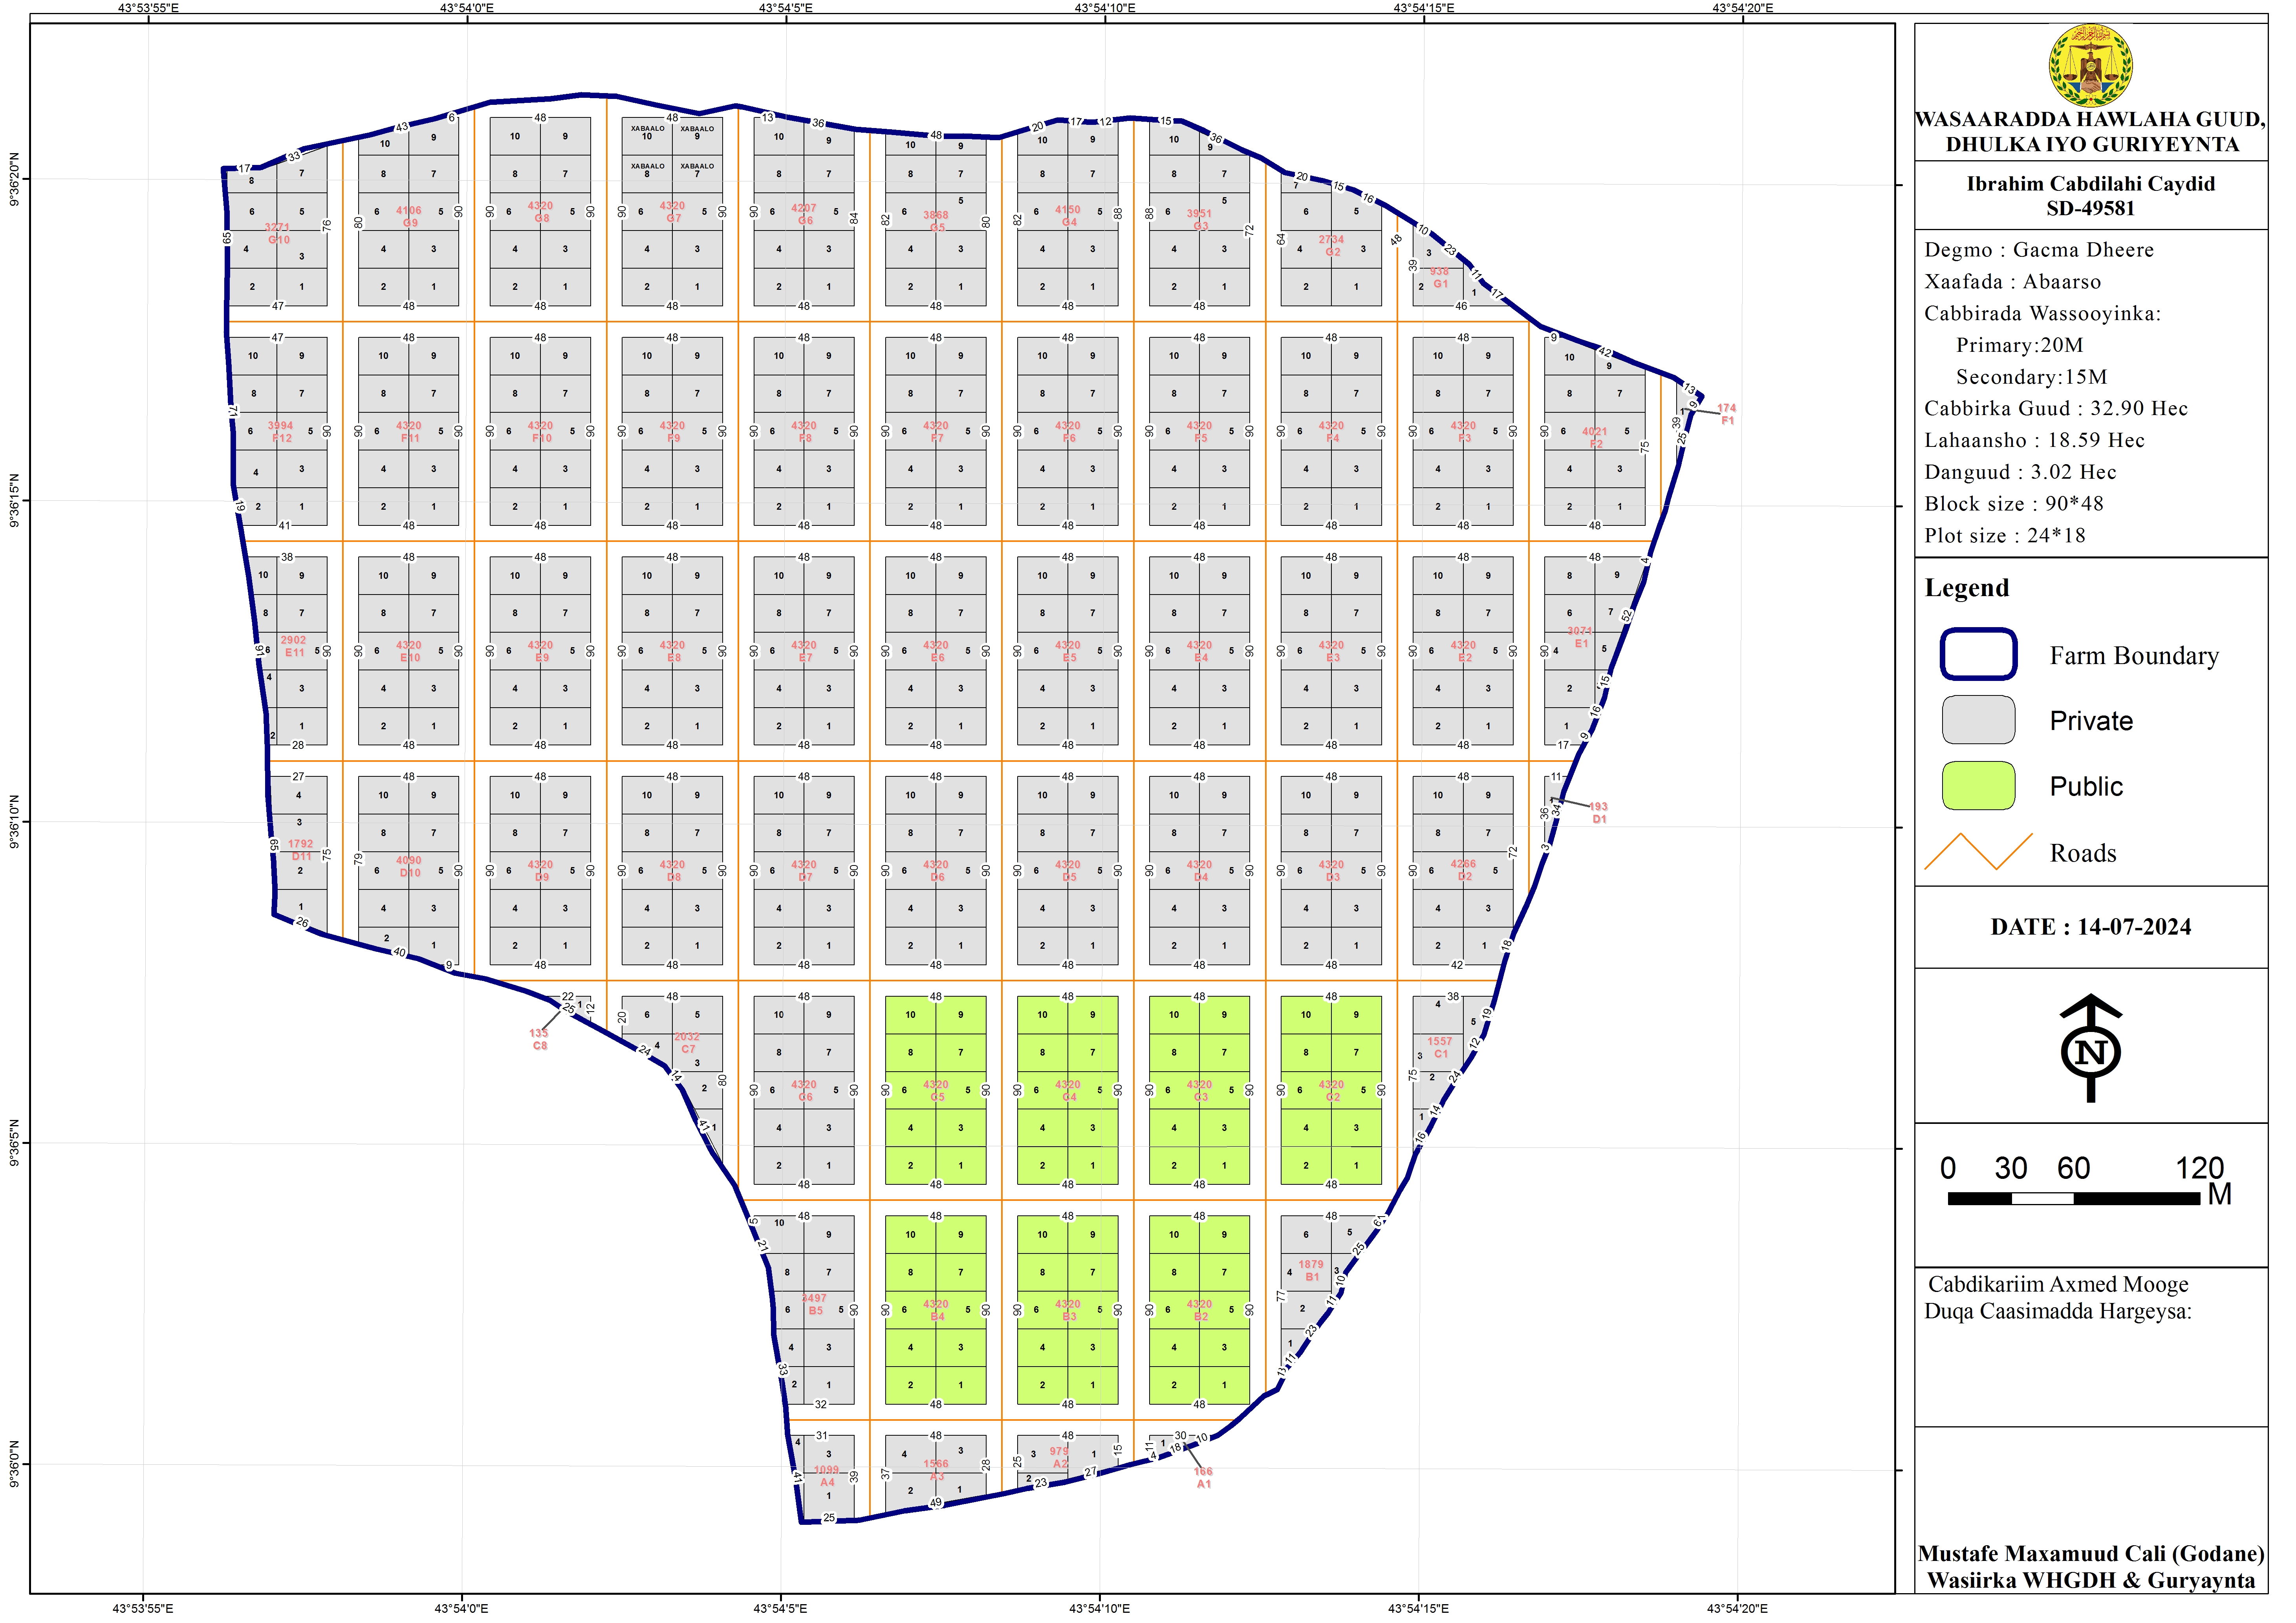Select the "Degmo : Gacma Dheere" line

click(2039, 250)
